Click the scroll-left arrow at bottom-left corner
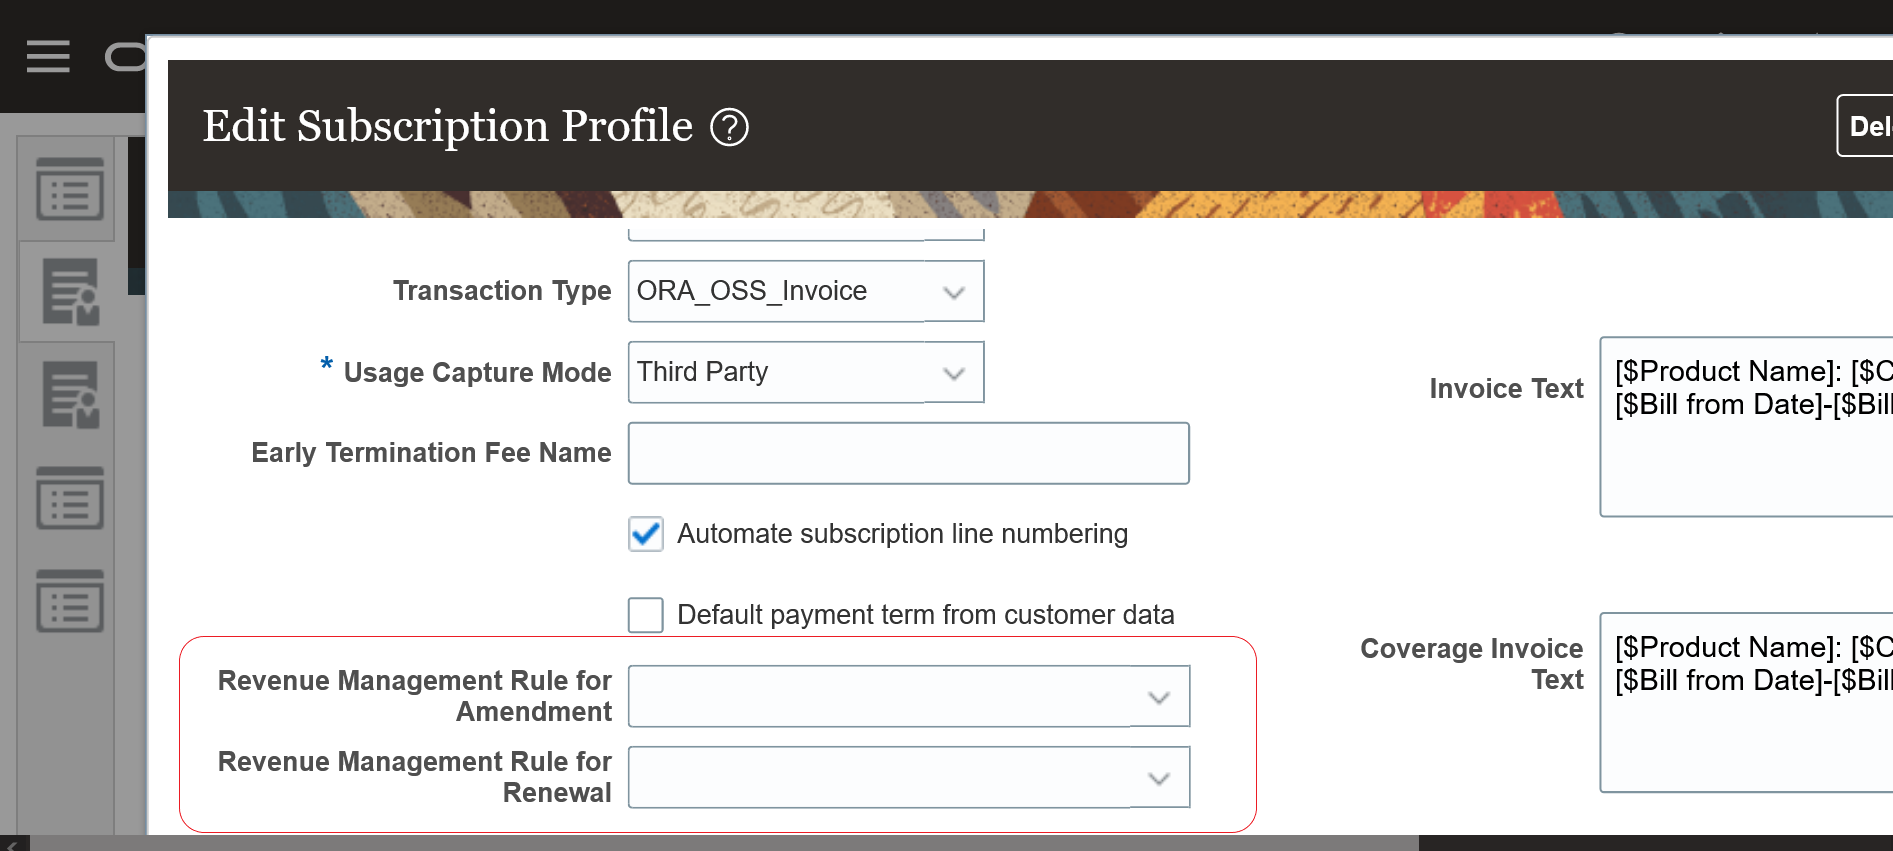Screen dimensions: 1893x851 (x=12, y=845)
